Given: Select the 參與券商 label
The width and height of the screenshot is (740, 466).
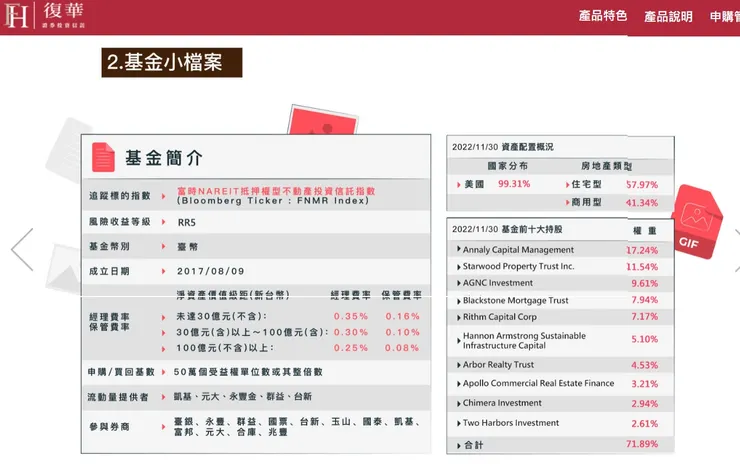Looking at the screenshot, I should [109, 427].
